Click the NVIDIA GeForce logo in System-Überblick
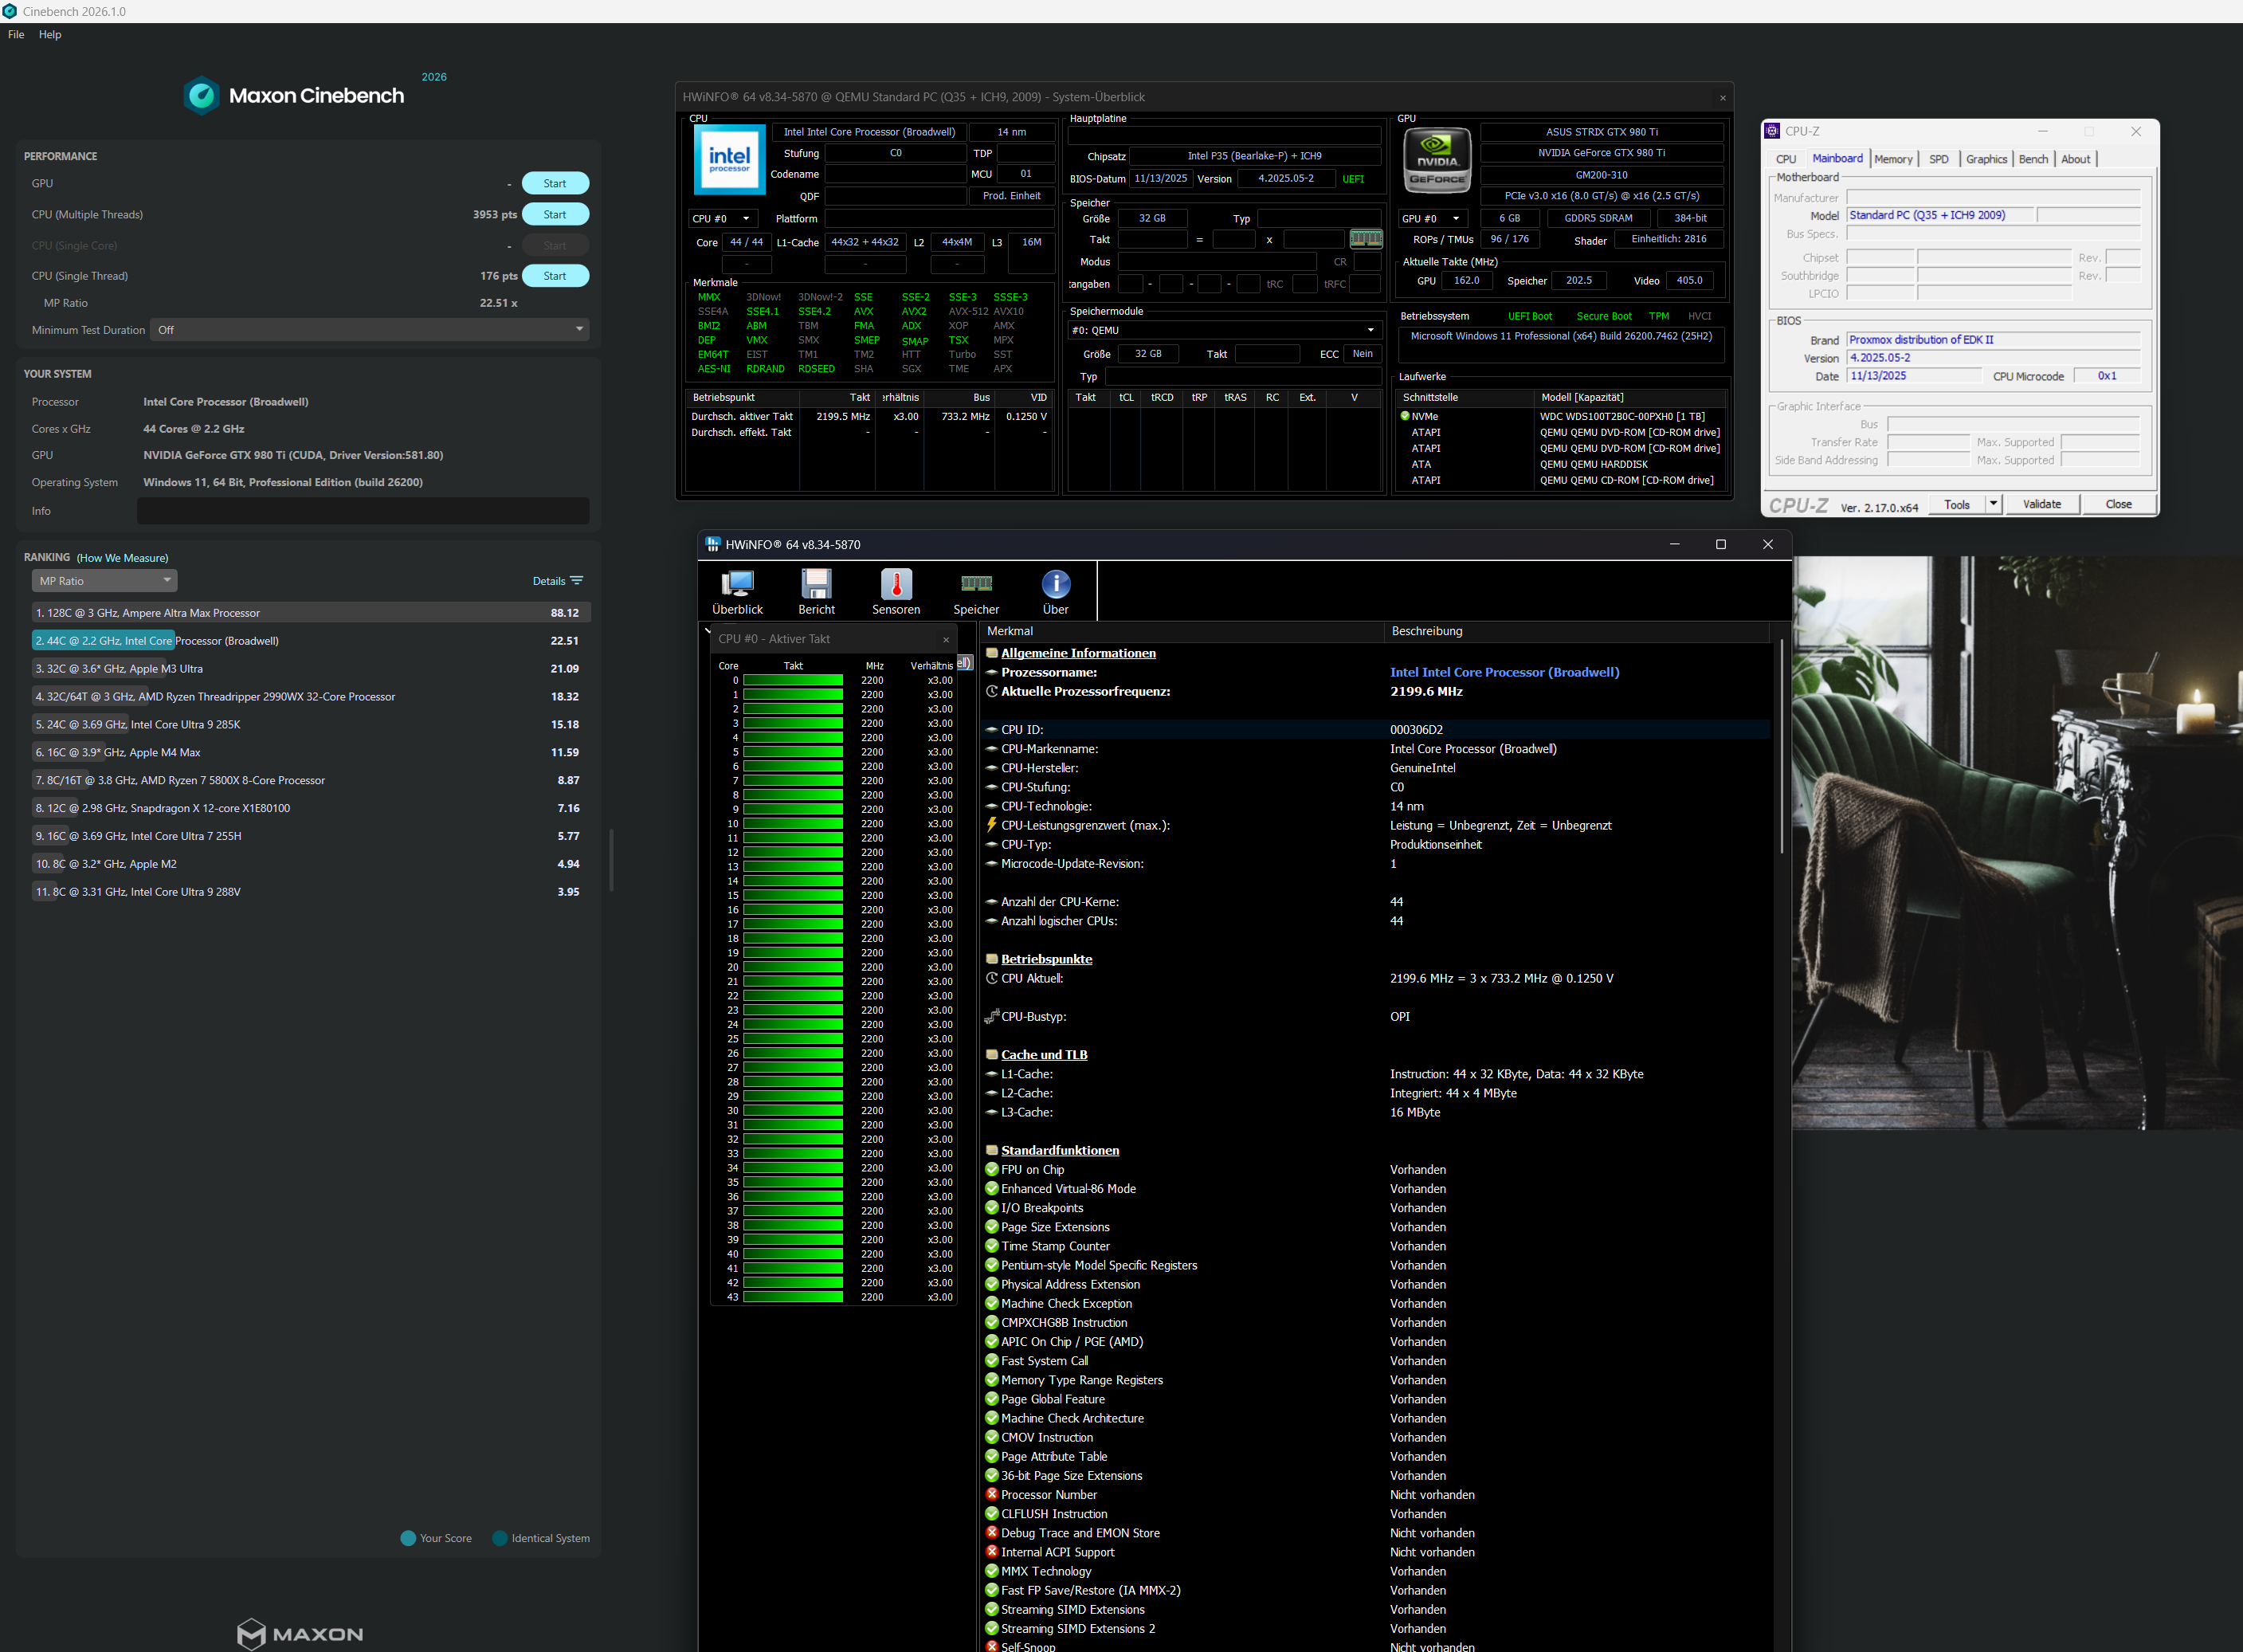 (x=1437, y=160)
